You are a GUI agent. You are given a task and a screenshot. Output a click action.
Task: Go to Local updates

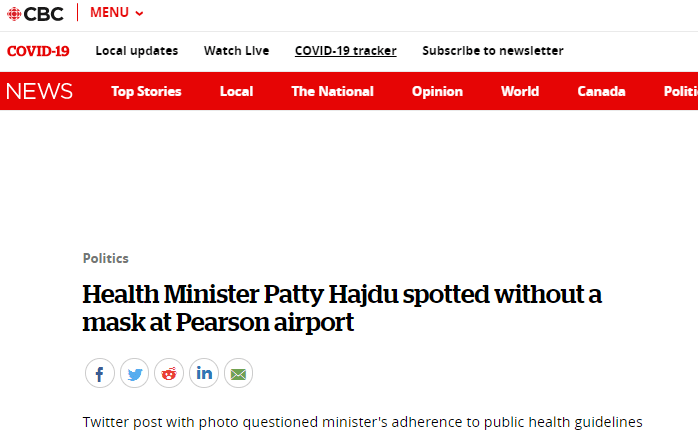pos(137,51)
